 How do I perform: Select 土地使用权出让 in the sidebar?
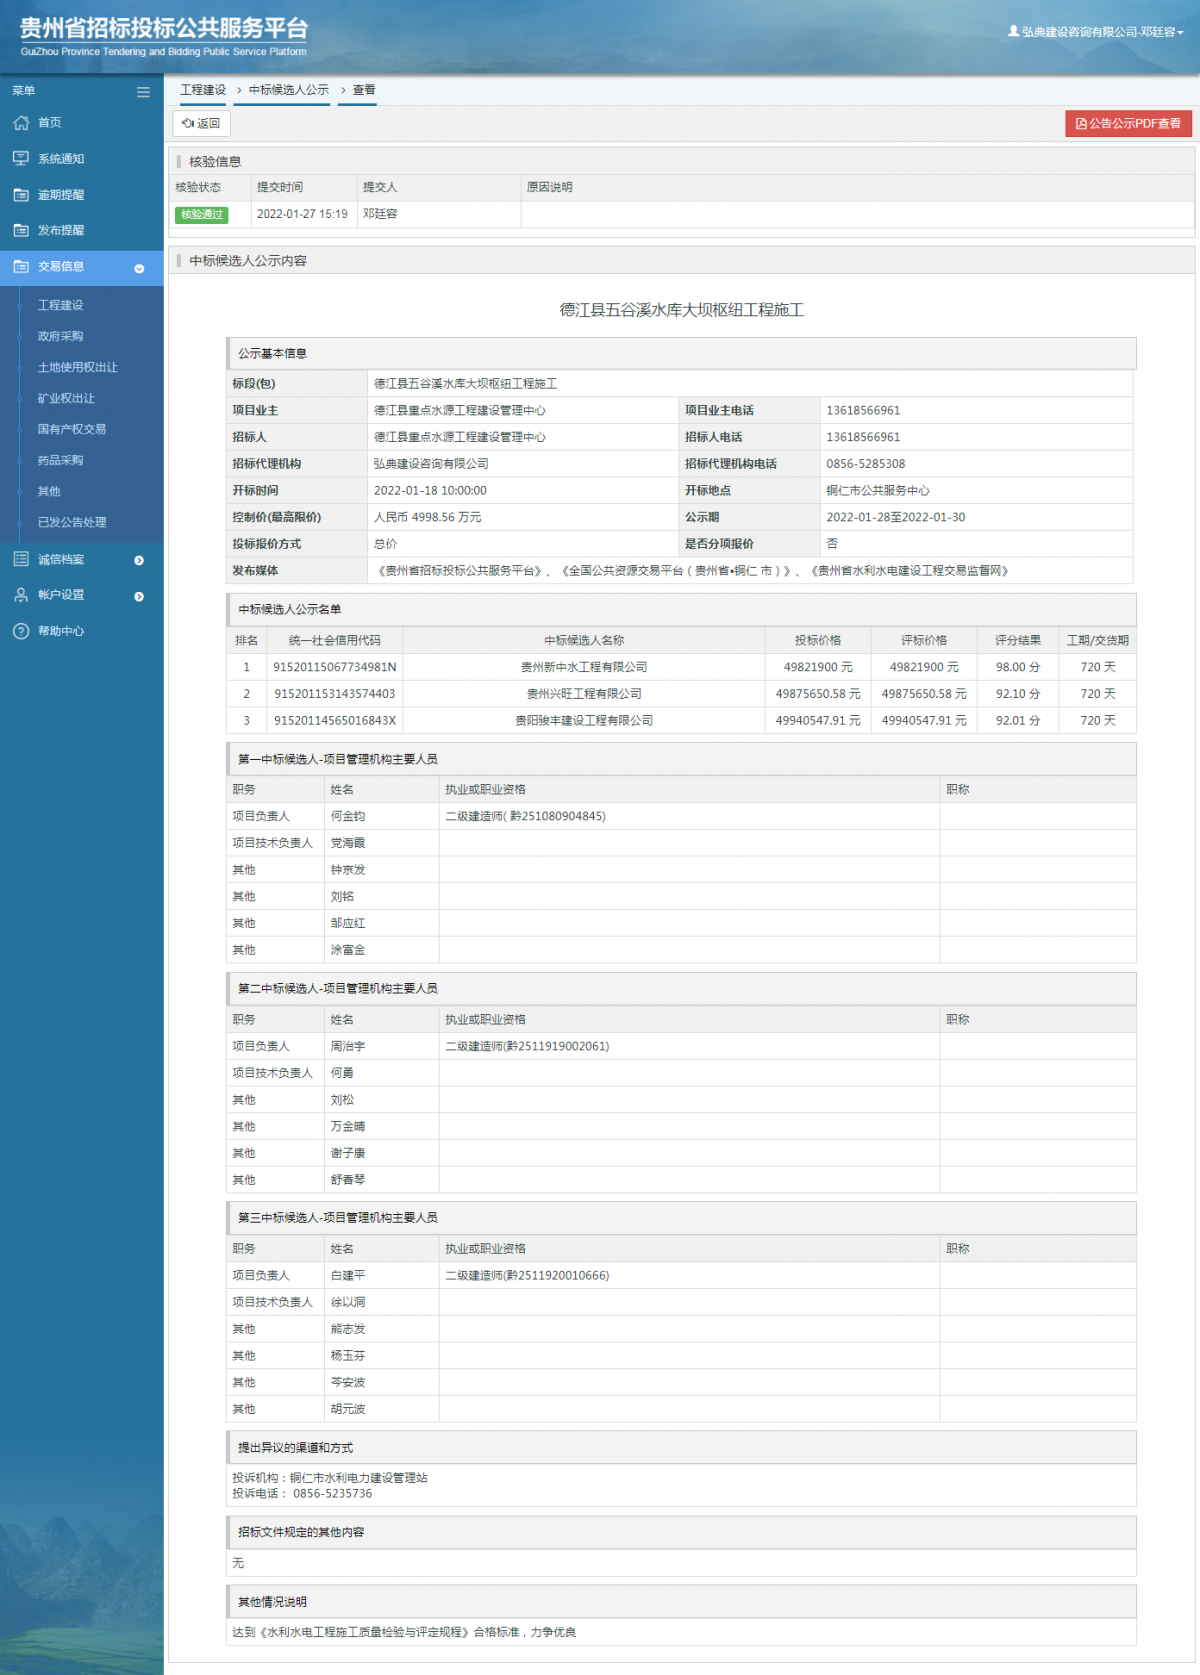(78, 367)
